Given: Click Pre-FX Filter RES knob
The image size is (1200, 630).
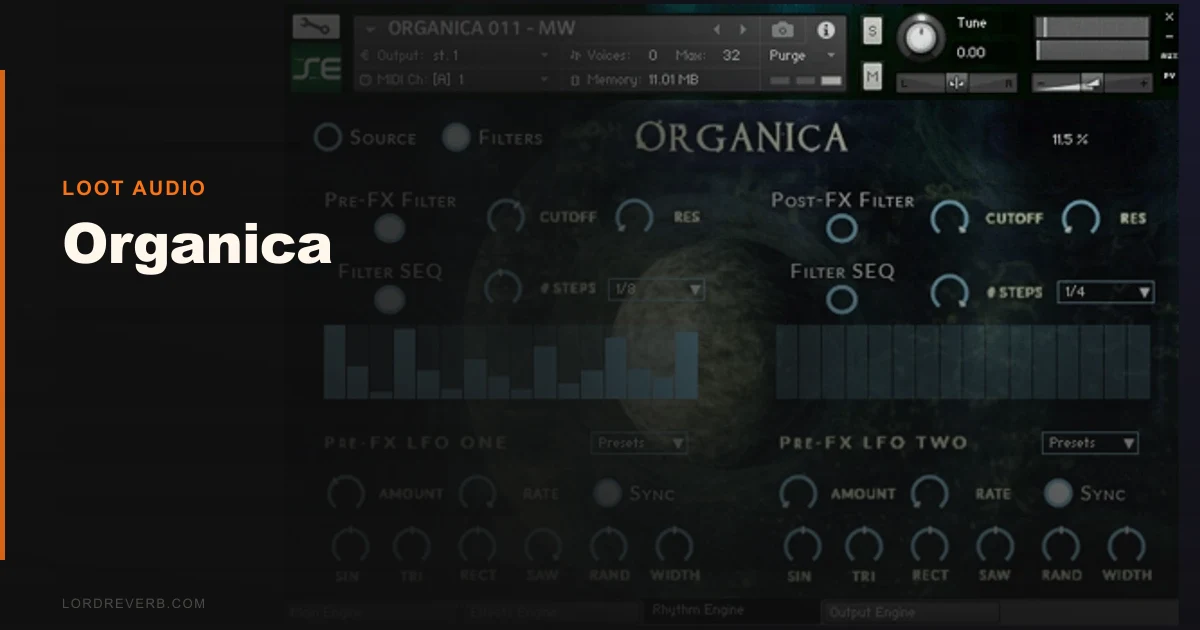Looking at the screenshot, I should (634, 216).
